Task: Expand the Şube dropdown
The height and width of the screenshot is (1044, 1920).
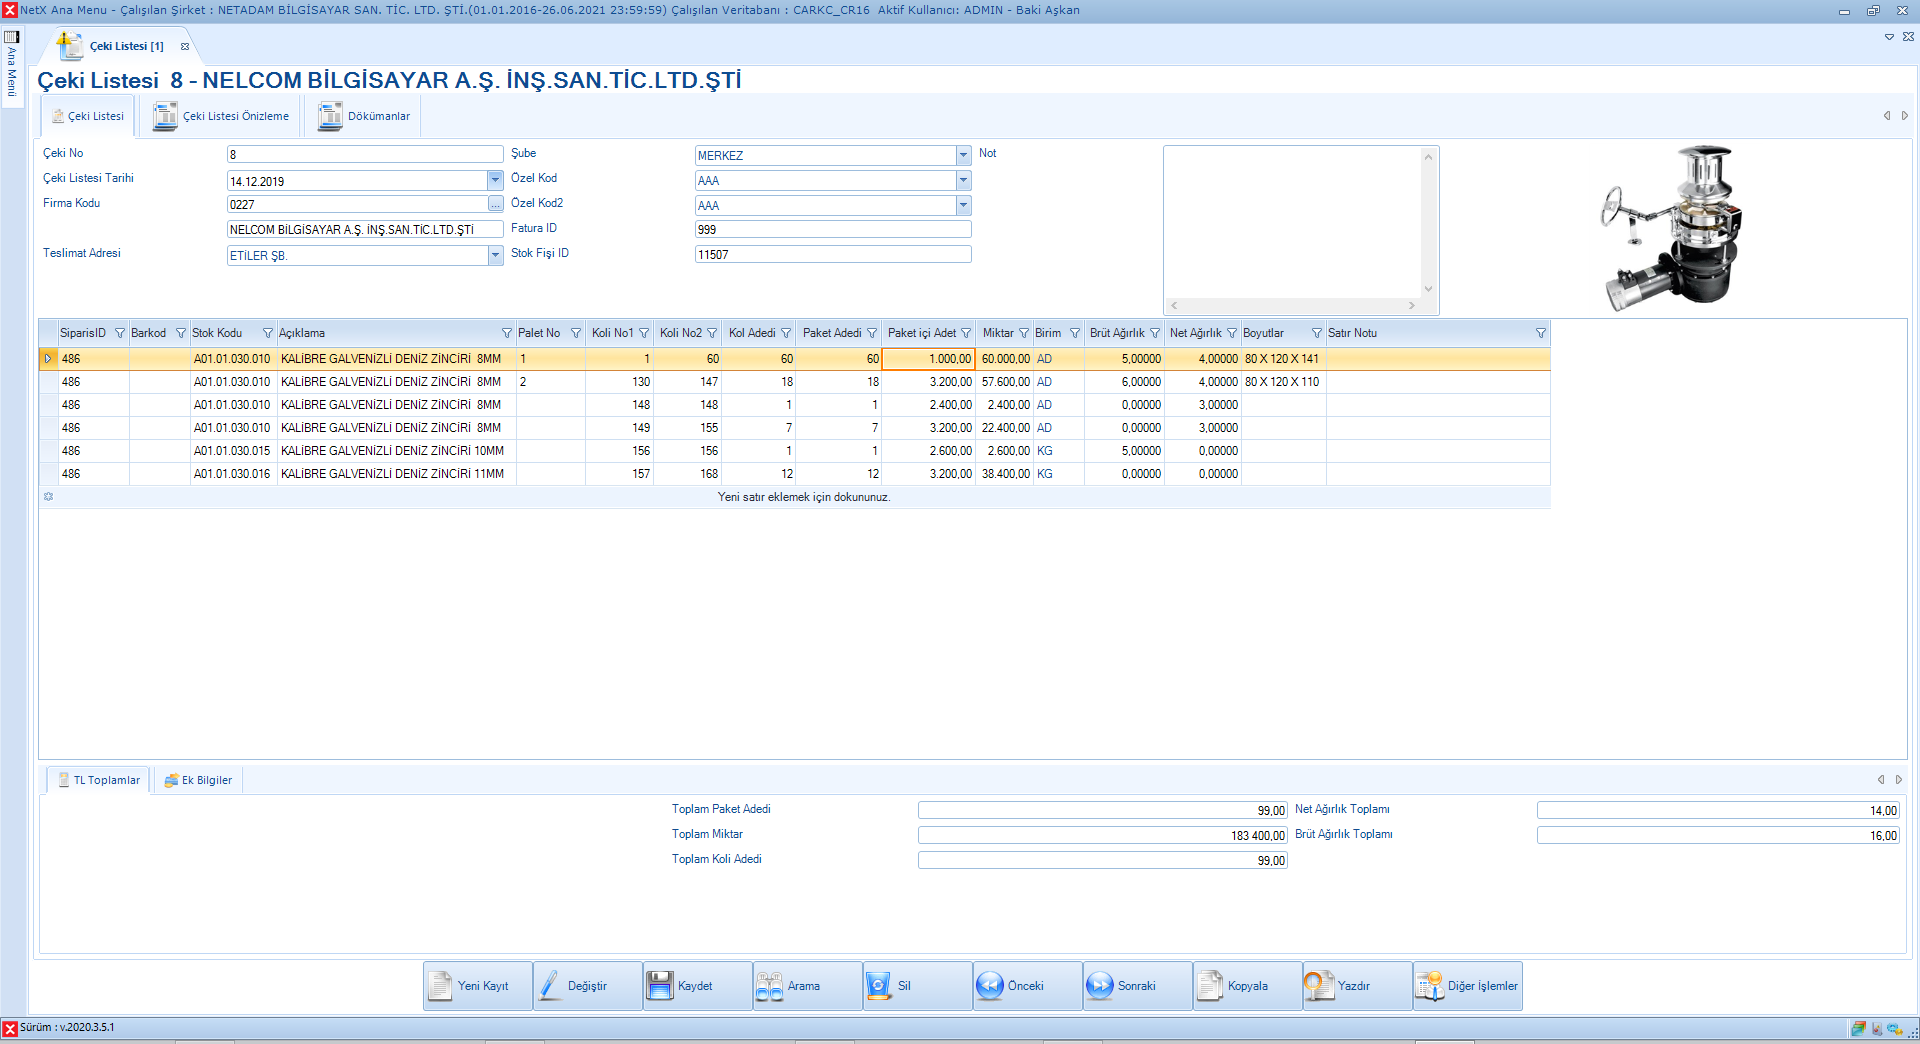Action: tap(963, 155)
